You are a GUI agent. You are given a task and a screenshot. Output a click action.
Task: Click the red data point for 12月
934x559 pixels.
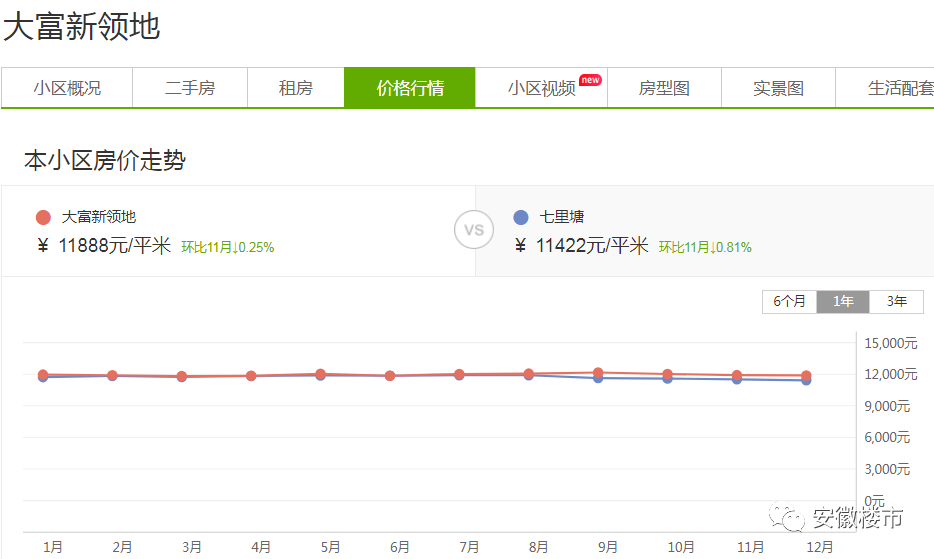tap(806, 375)
